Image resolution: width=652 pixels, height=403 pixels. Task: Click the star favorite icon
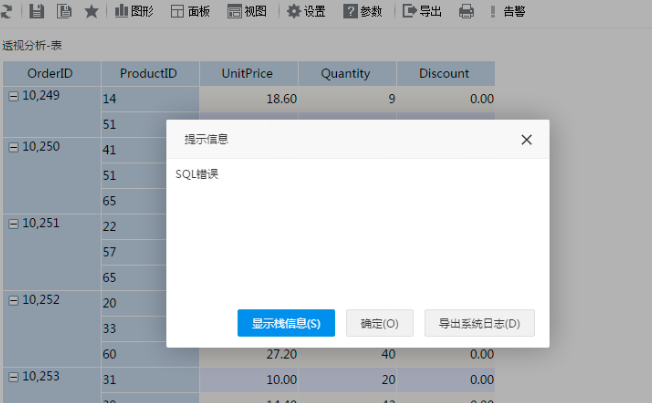91,11
